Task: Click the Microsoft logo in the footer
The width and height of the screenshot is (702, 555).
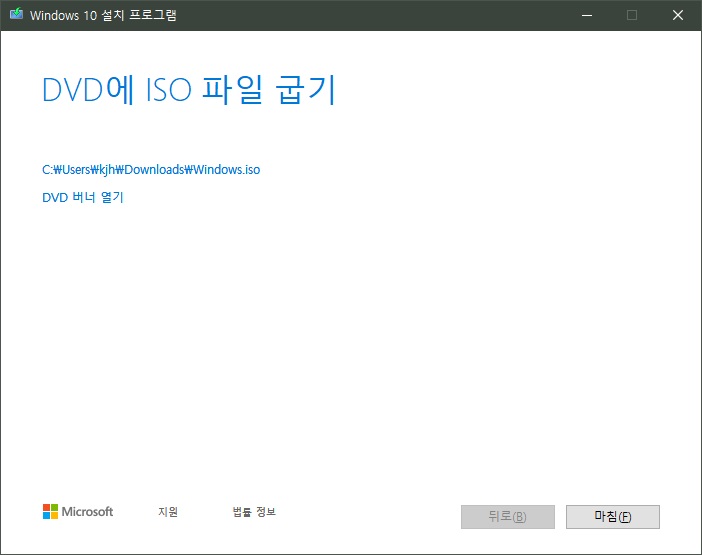Action: pyautogui.click(x=78, y=512)
